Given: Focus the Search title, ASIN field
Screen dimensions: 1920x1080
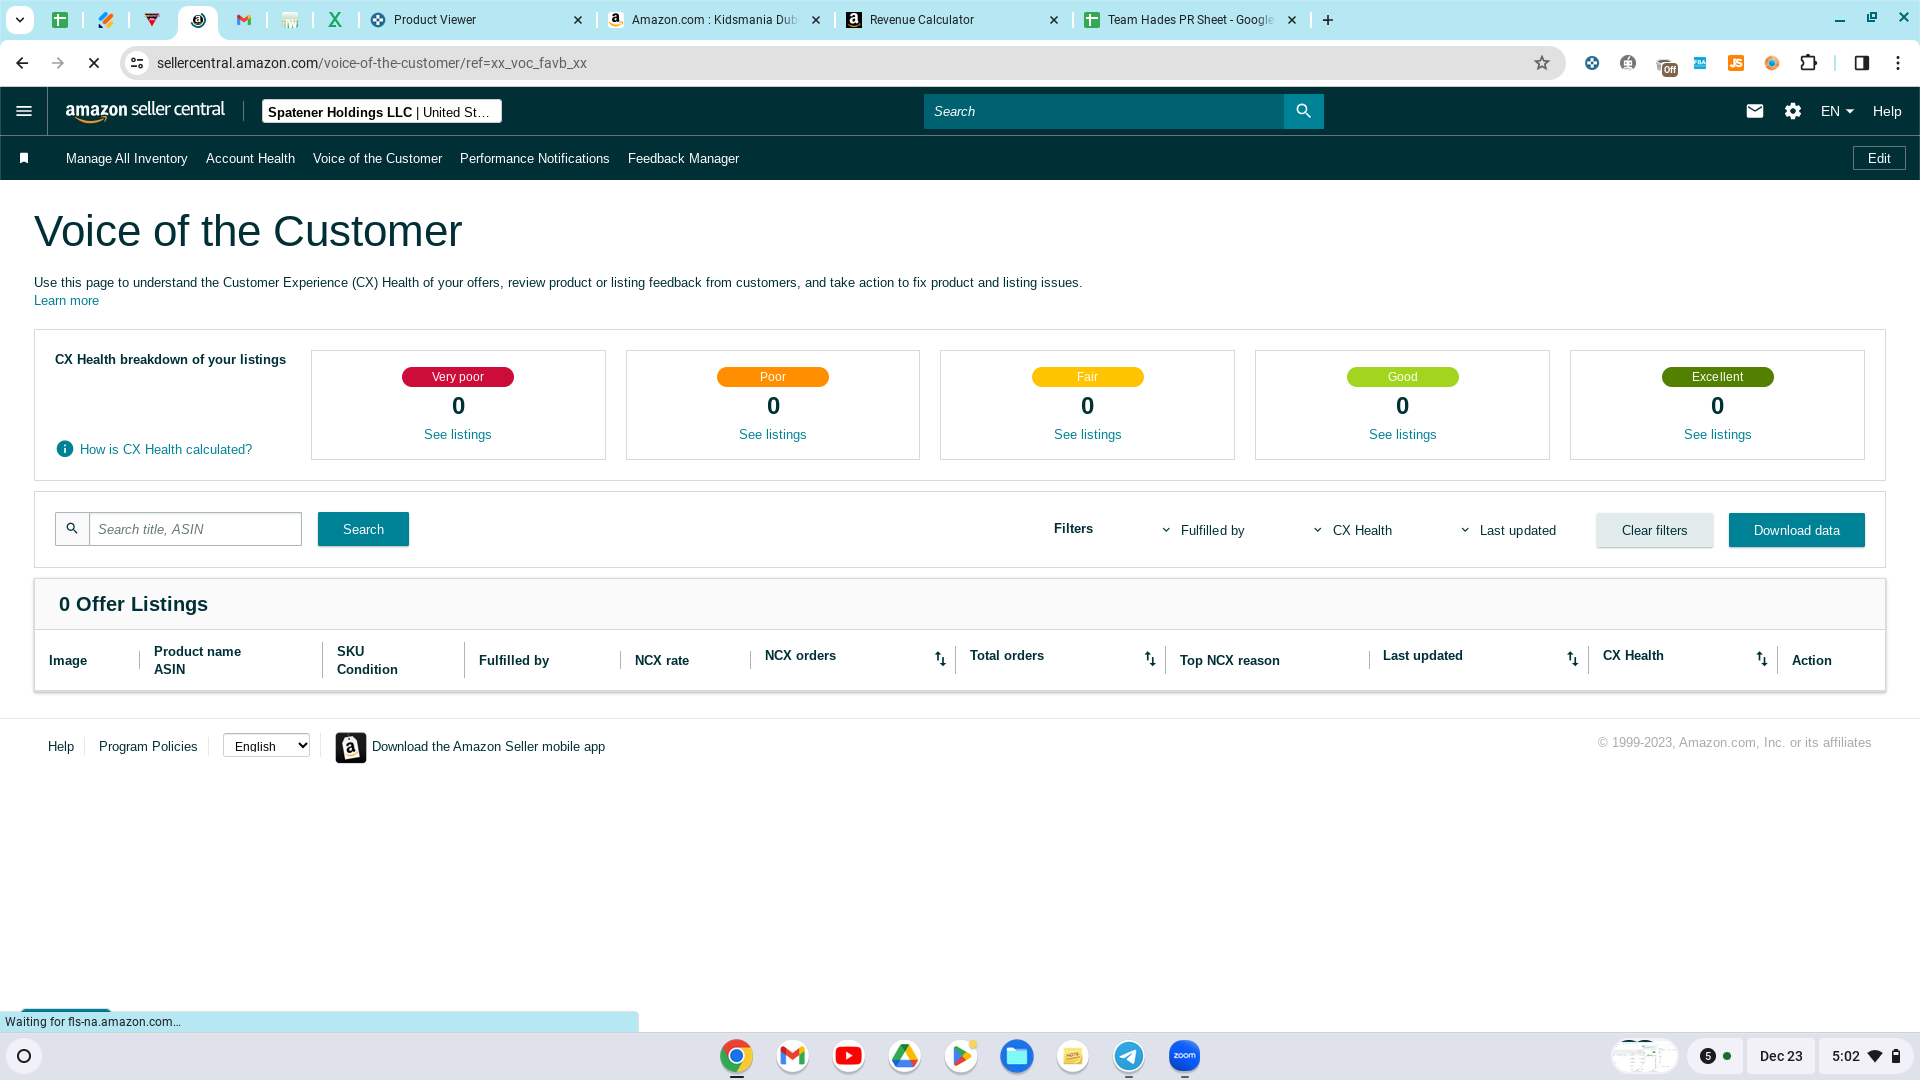Looking at the screenshot, I should click(195, 529).
